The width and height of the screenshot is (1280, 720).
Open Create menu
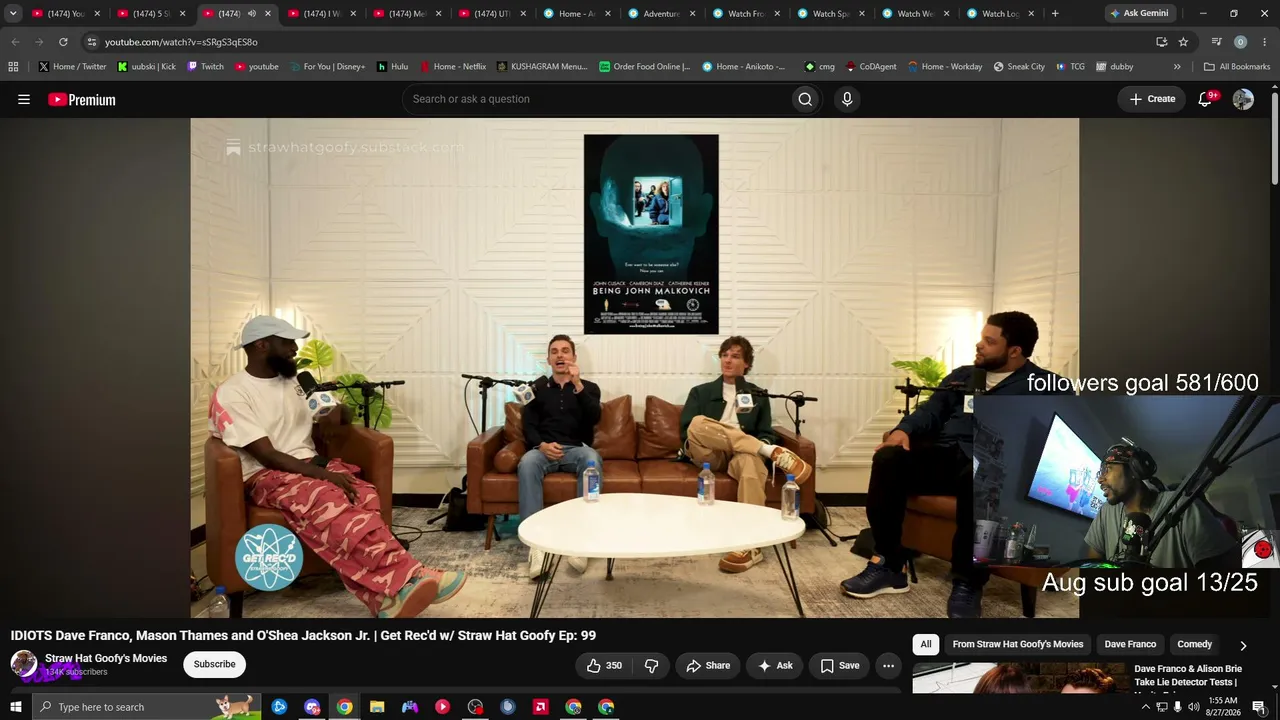pyautogui.click(x=1153, y=99)
